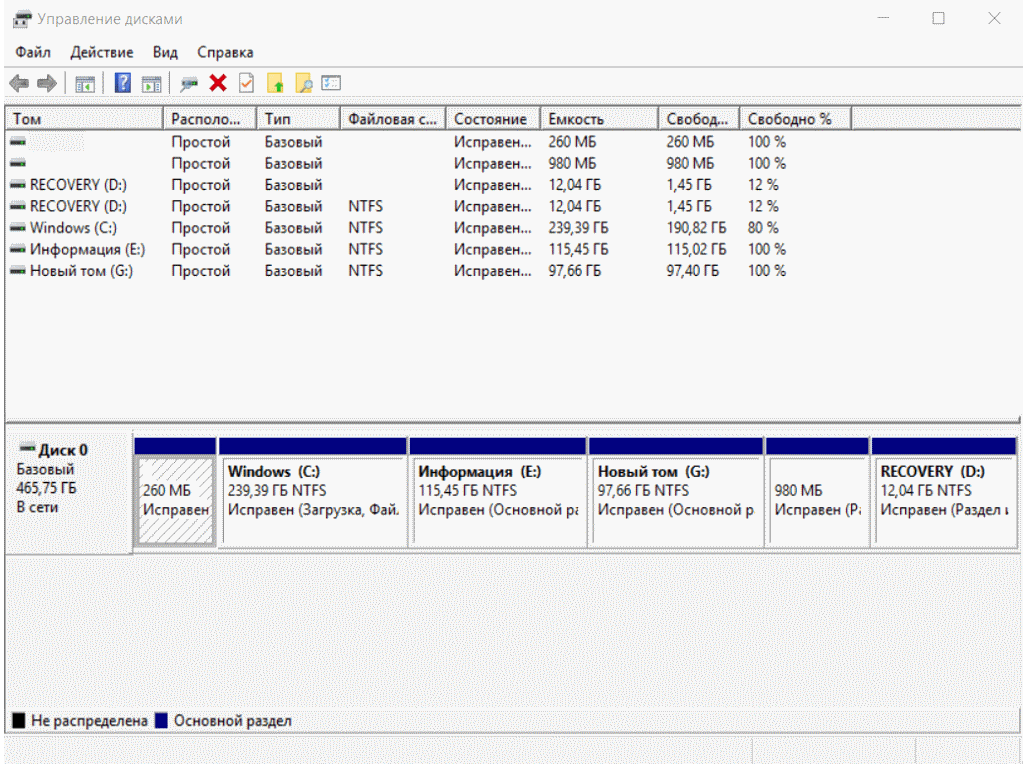Click the Properties checkmark page icon
Viewport: 1024px width, 768px height.
[x=246, y=83]
